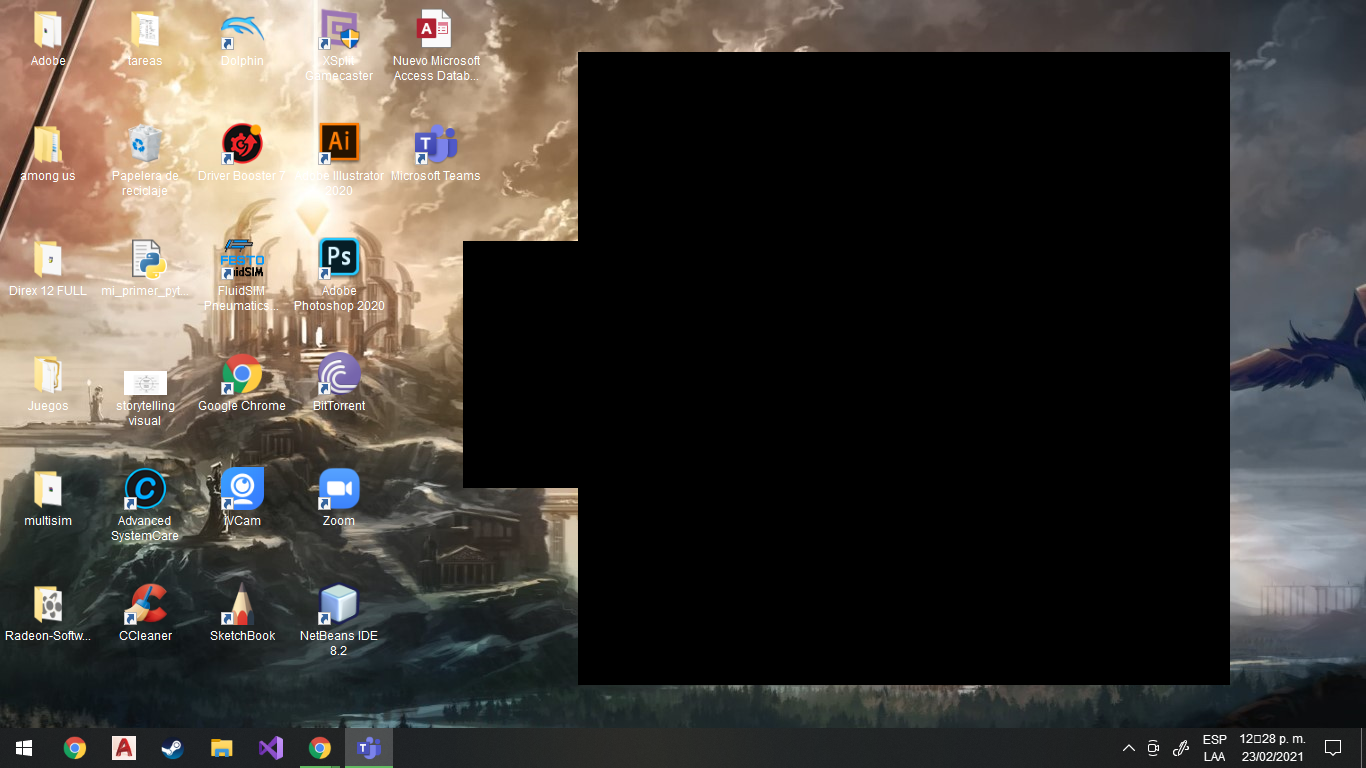Select the FluidSIM Pneumatics shortcut
Viewport: 1366px width, 768px height.
click(x=242, y=277)
